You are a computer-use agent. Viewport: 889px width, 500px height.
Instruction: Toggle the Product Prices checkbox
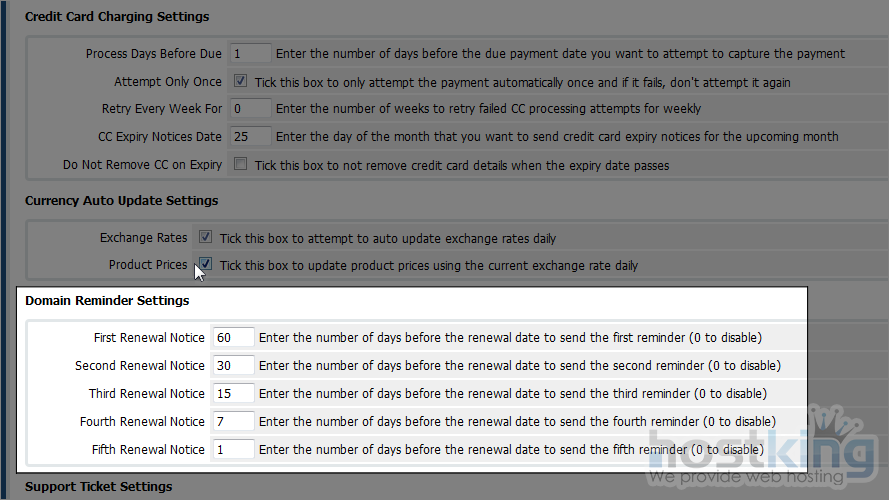click(x=205, y=265)
